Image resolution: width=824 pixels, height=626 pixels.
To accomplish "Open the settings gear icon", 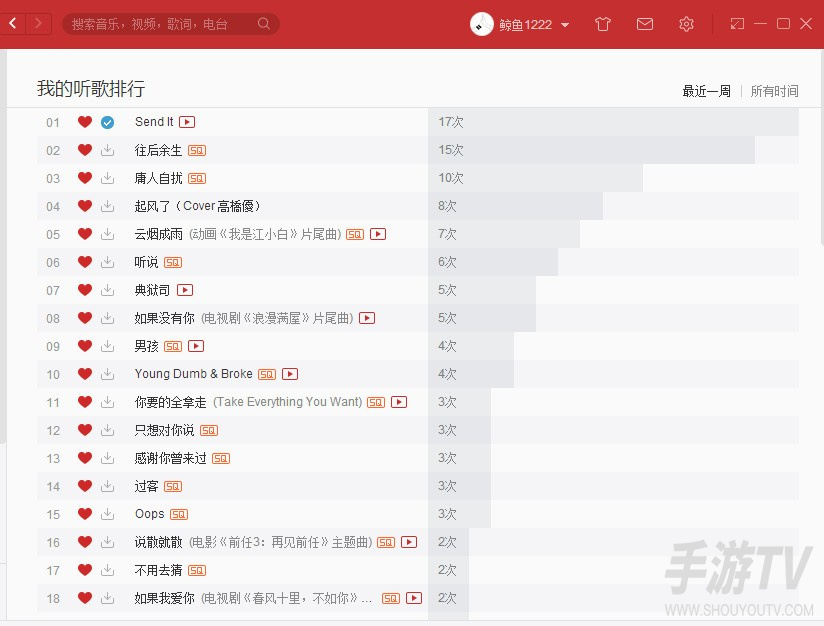I will pos(686,24).
